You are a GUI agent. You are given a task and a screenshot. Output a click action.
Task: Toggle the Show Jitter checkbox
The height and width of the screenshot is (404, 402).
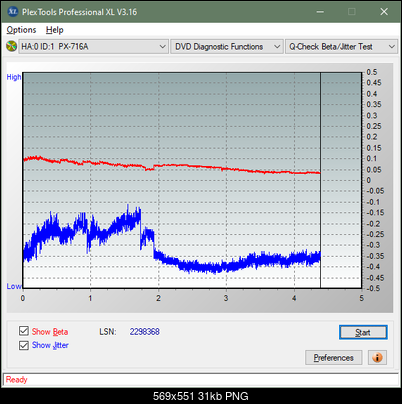coord(24,345)
